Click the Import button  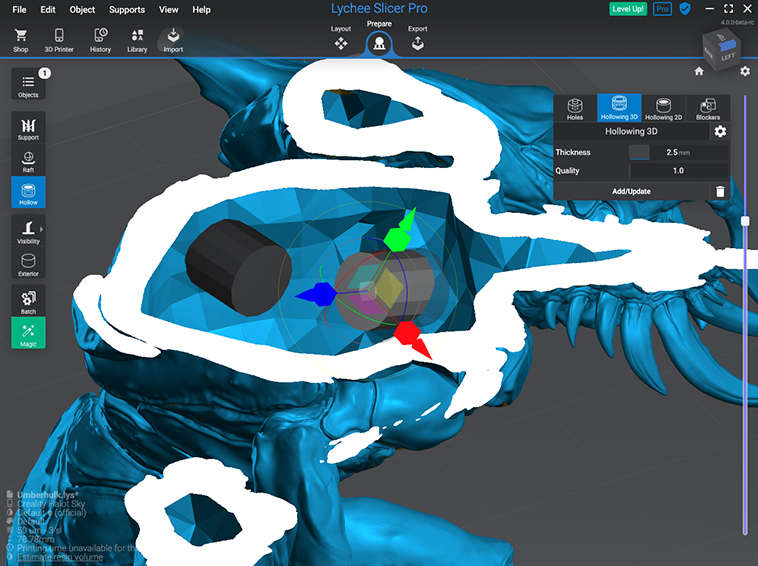[173, 40]
